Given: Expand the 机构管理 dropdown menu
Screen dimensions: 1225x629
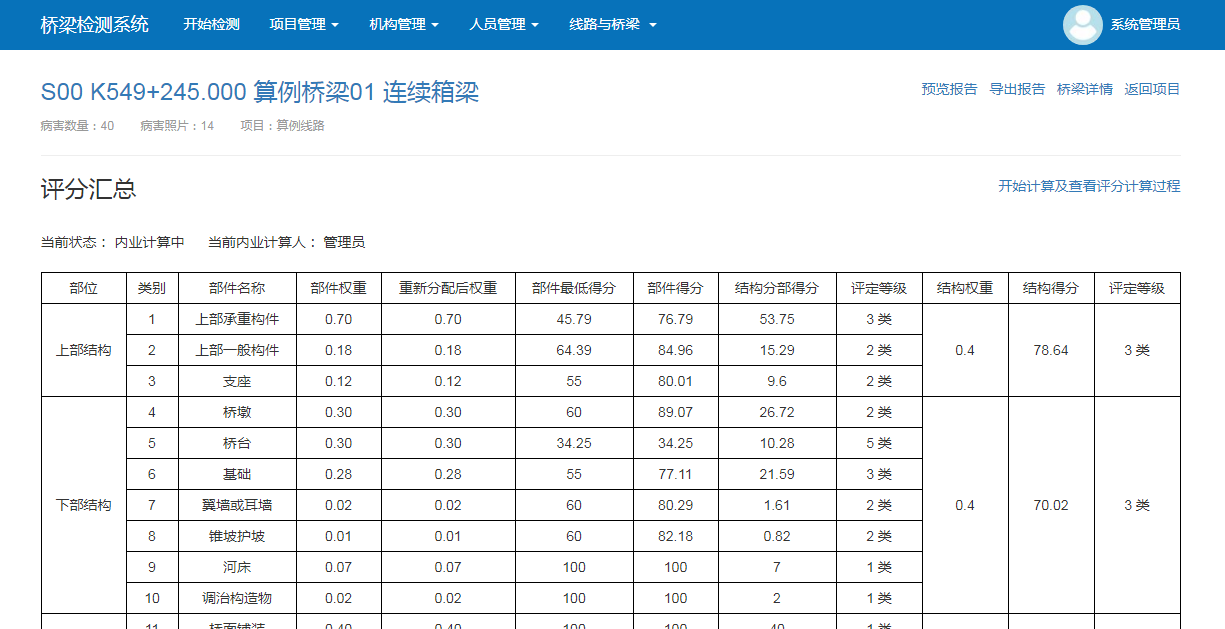Looking at the screenshot, I should (x=404, y=24).
